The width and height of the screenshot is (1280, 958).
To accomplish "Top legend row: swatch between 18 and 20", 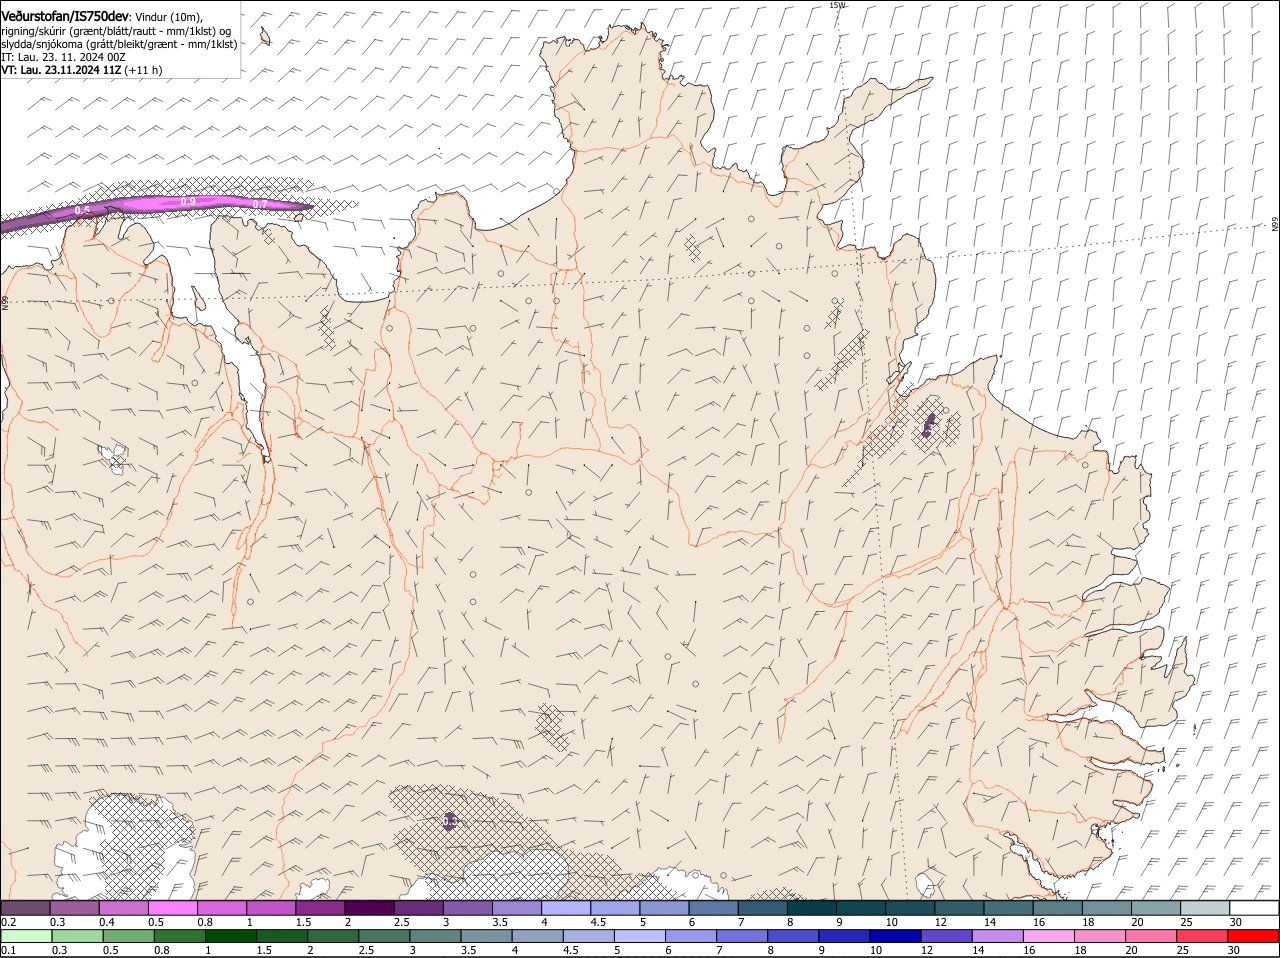I will pyautogui.click(x=1107, y=907).
